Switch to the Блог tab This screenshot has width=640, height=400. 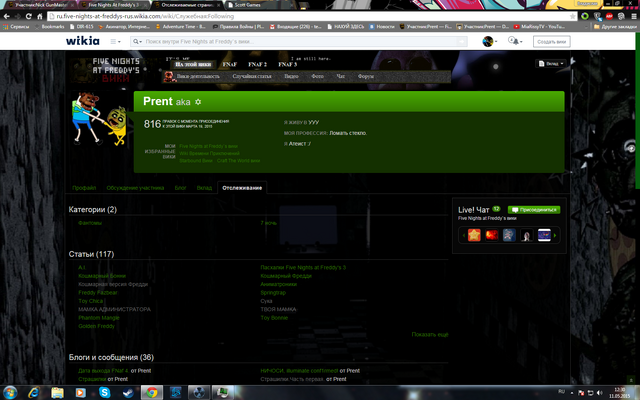pyautogui.click(x=180, y=188)
